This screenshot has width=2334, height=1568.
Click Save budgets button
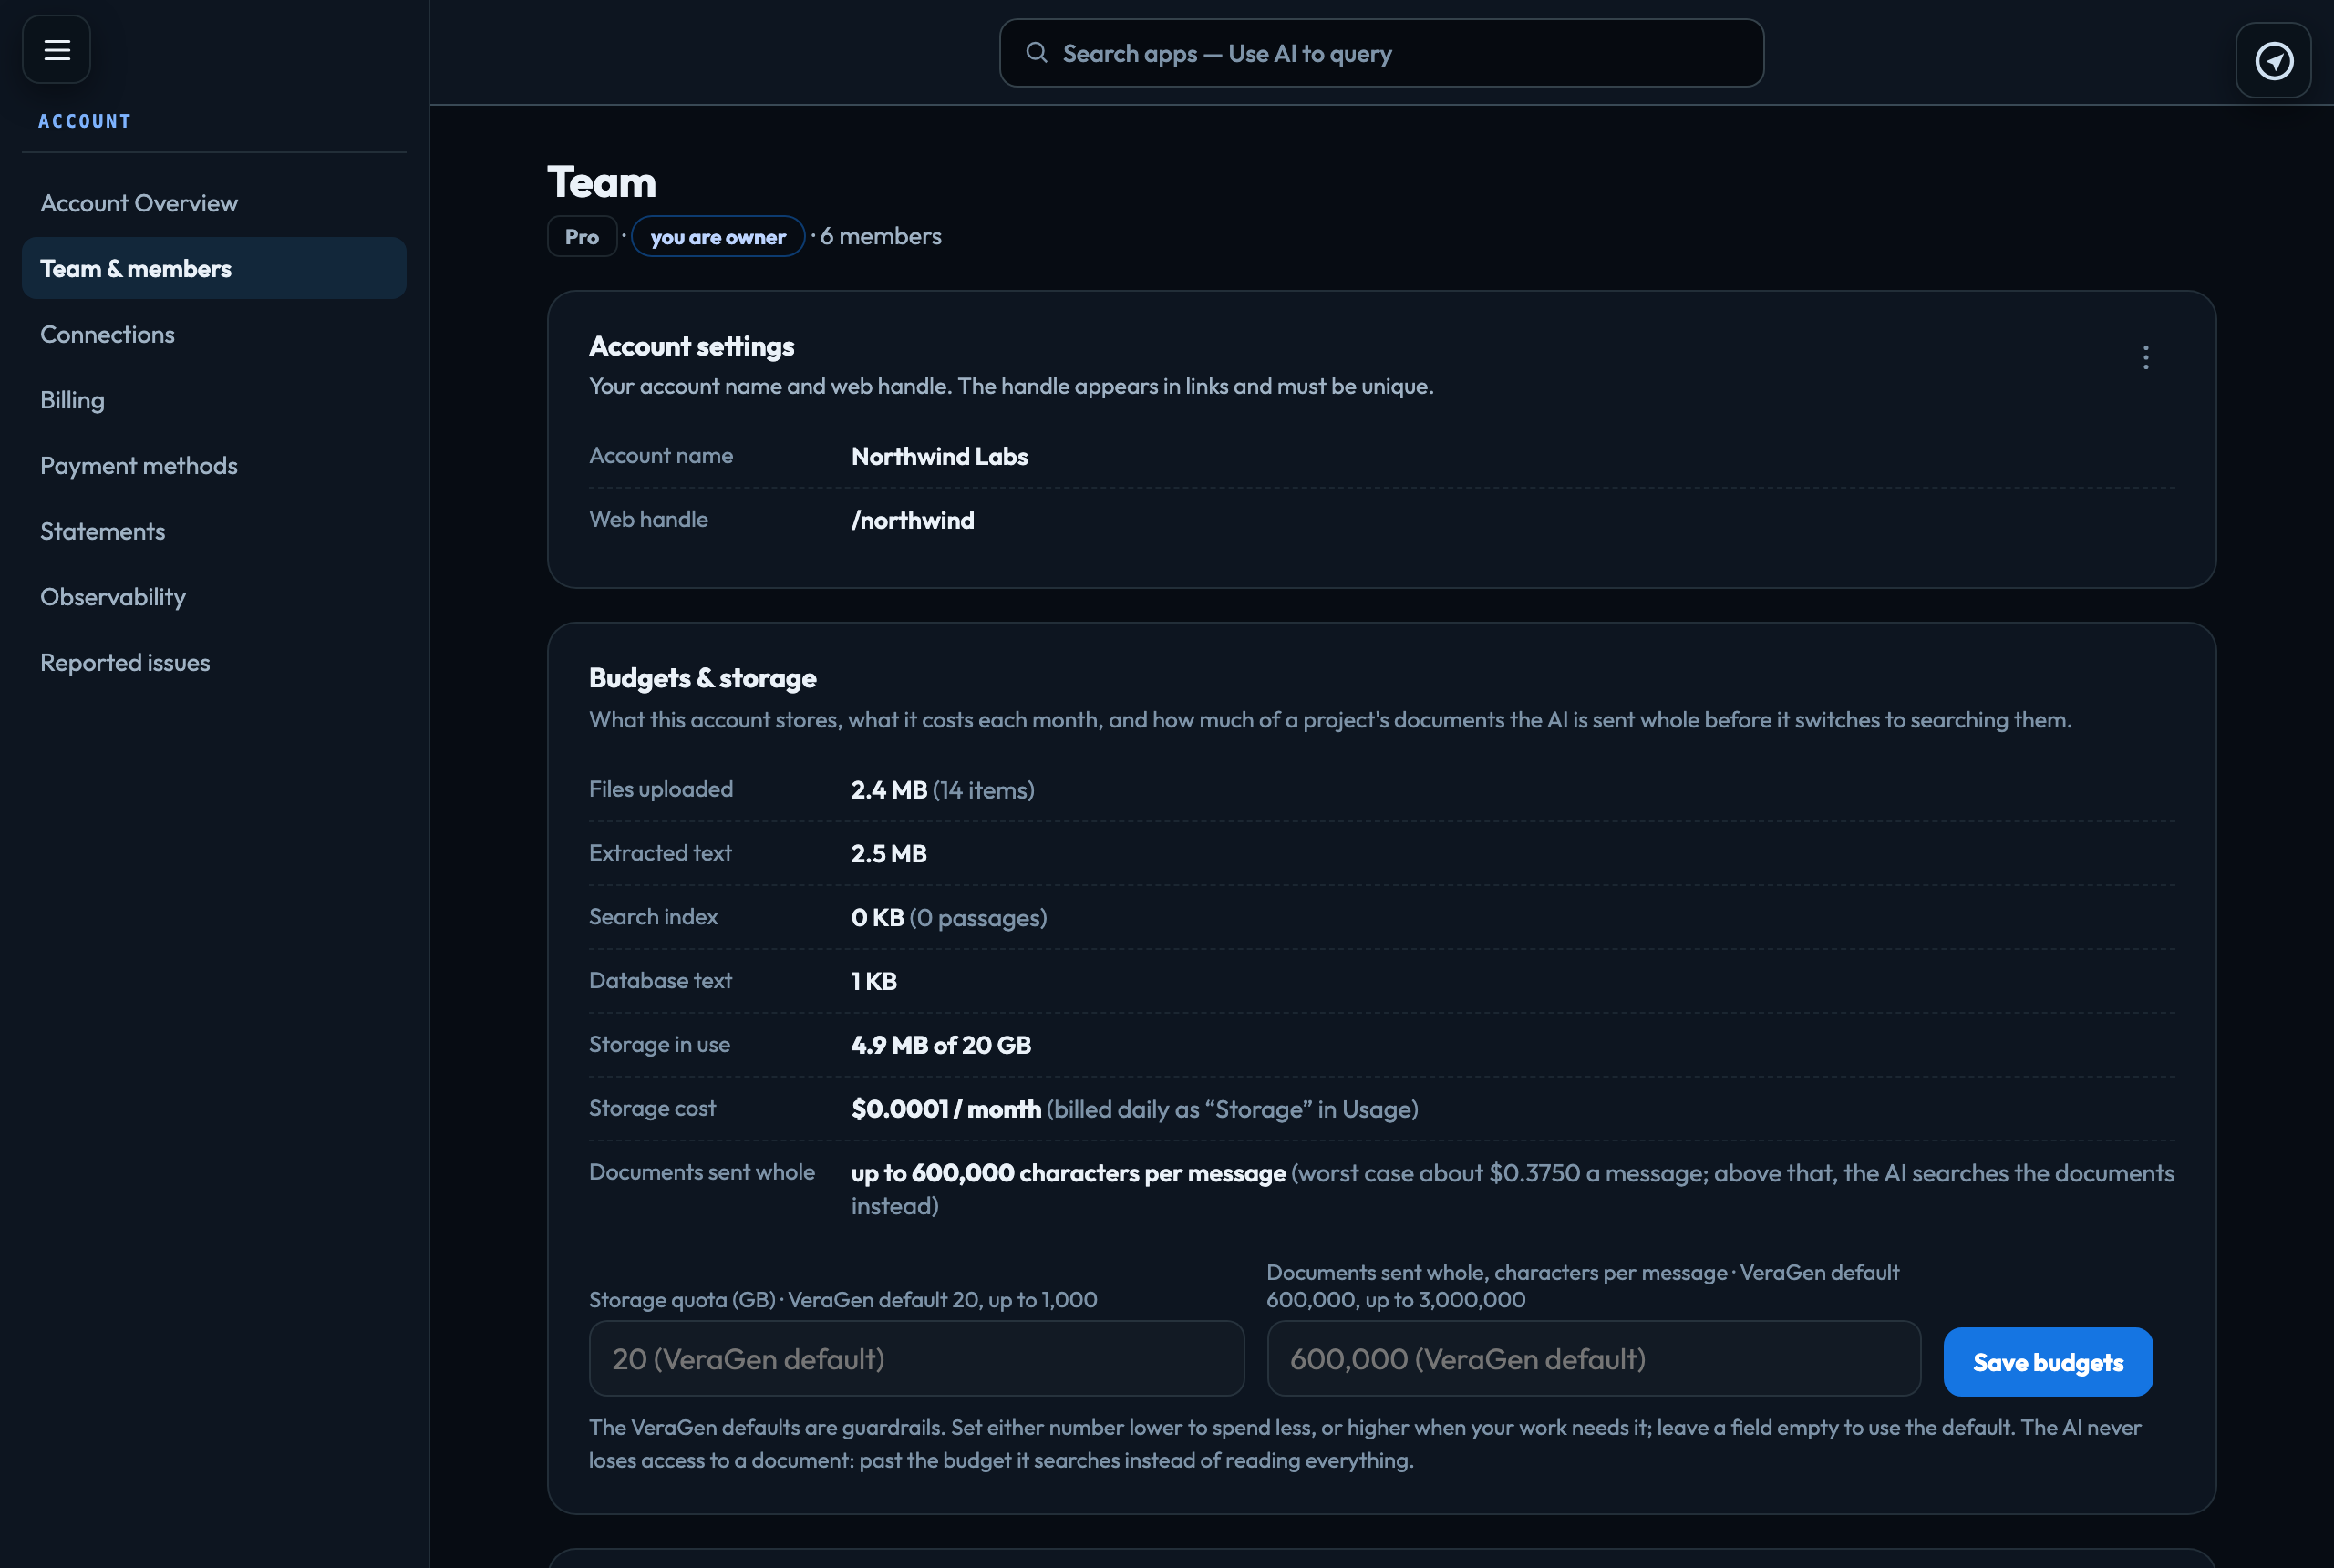click(x=2047, y=1362)
